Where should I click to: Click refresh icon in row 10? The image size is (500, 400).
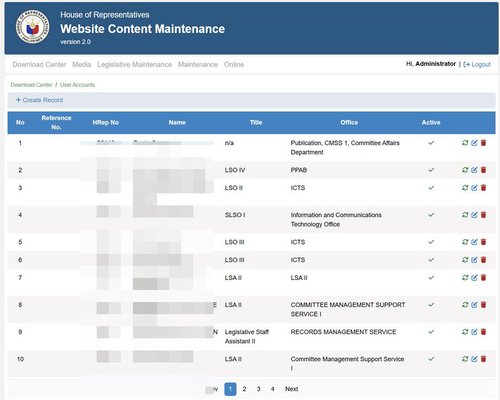465,359
